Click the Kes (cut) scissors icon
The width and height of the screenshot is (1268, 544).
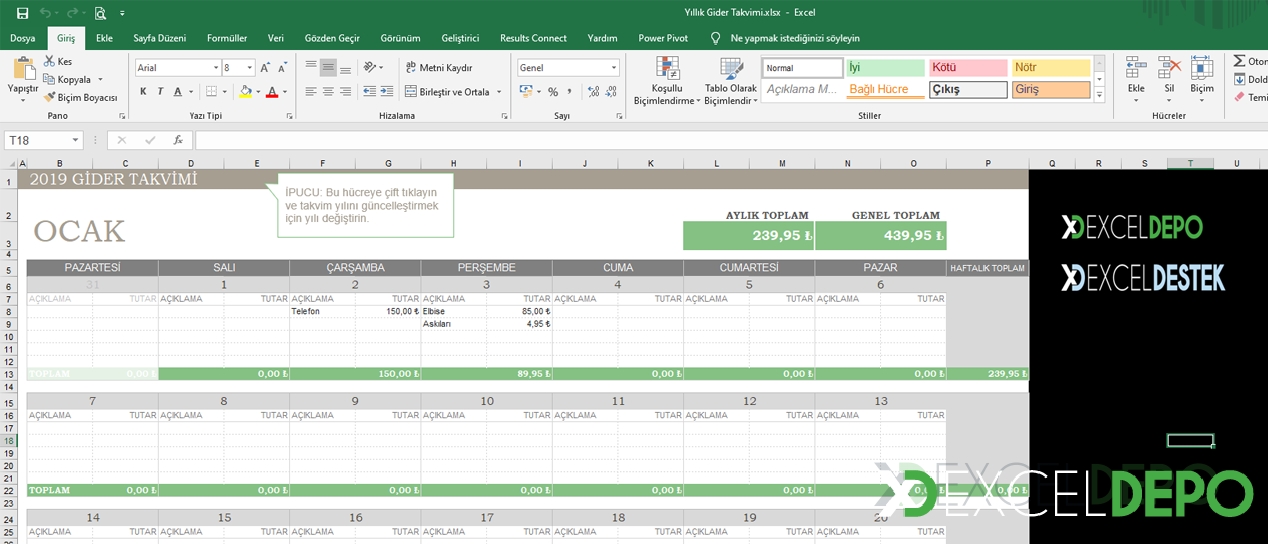[50, 62]
